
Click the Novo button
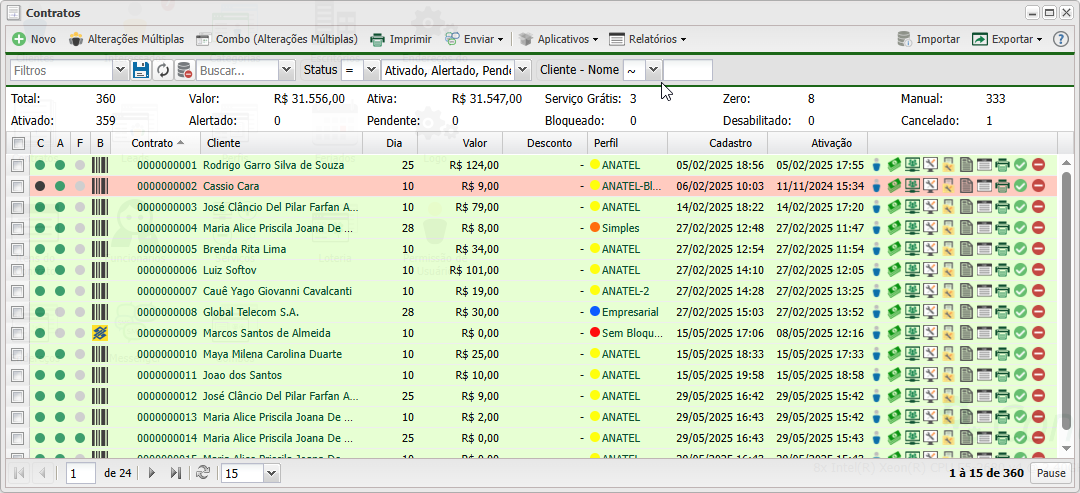(x=34, y=39)
